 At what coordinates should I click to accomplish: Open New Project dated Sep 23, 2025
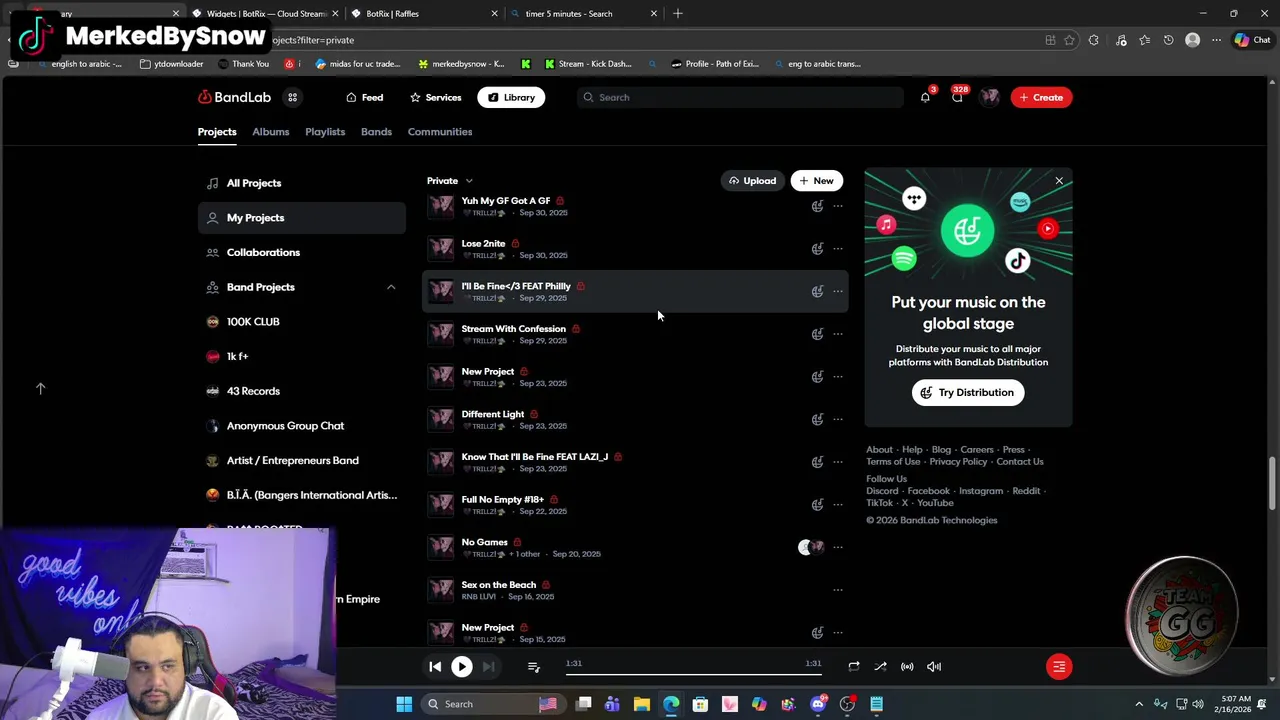pos(634,377)
